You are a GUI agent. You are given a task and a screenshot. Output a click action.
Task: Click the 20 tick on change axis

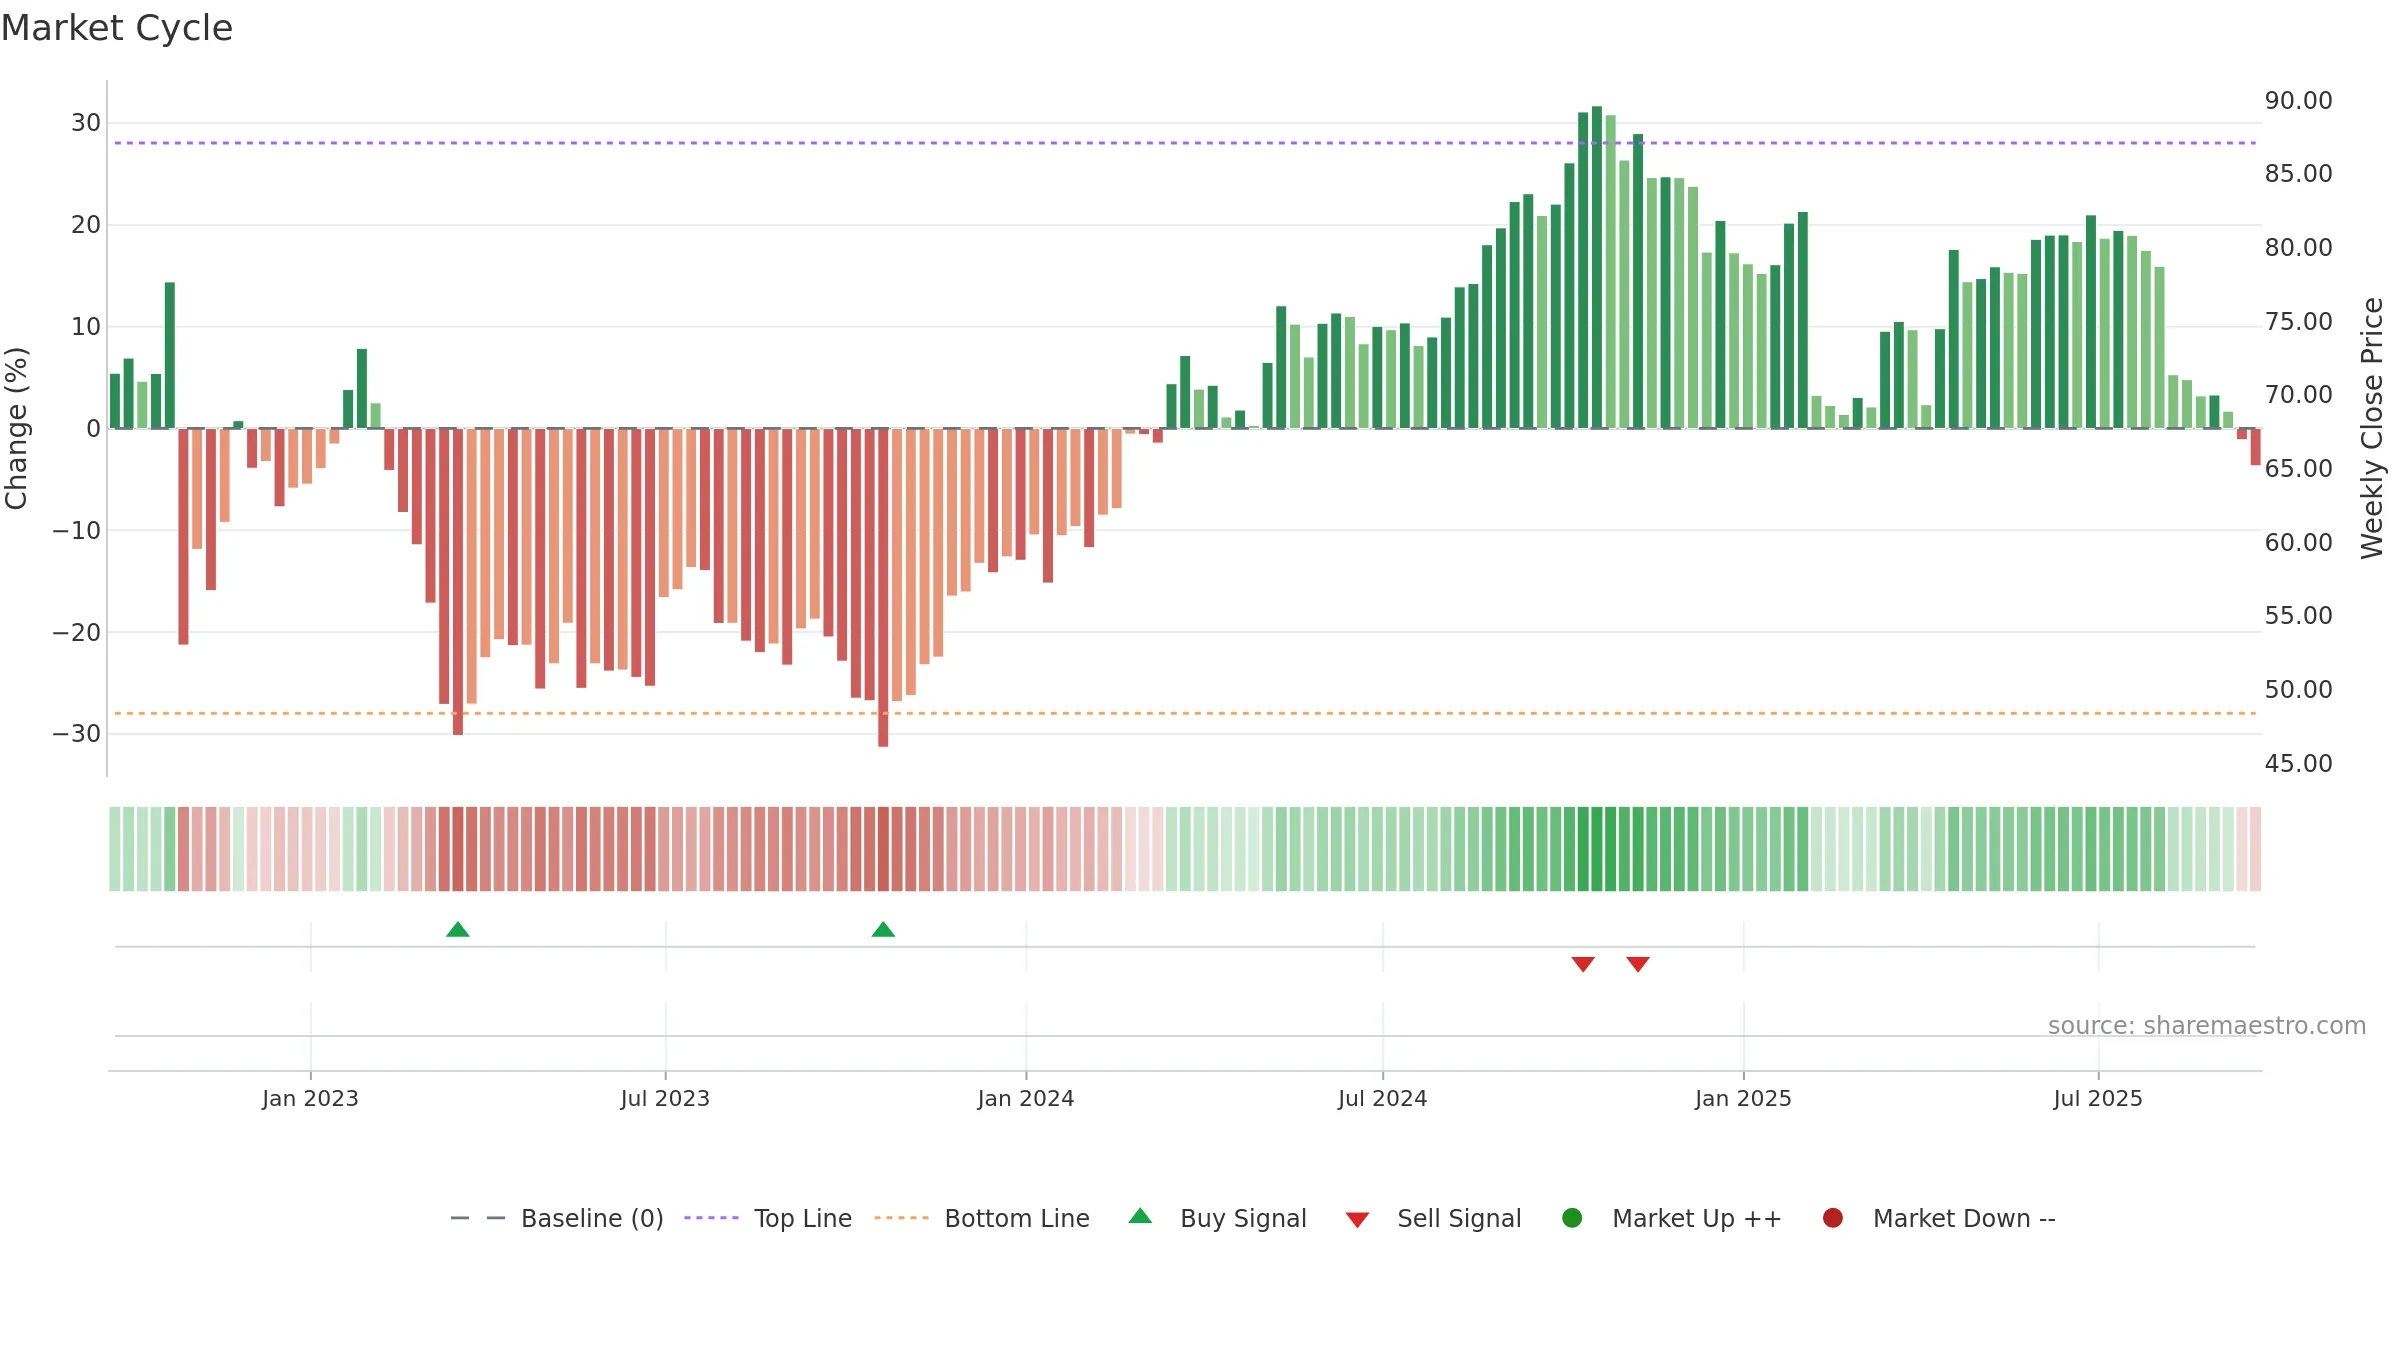pos(86,225)
